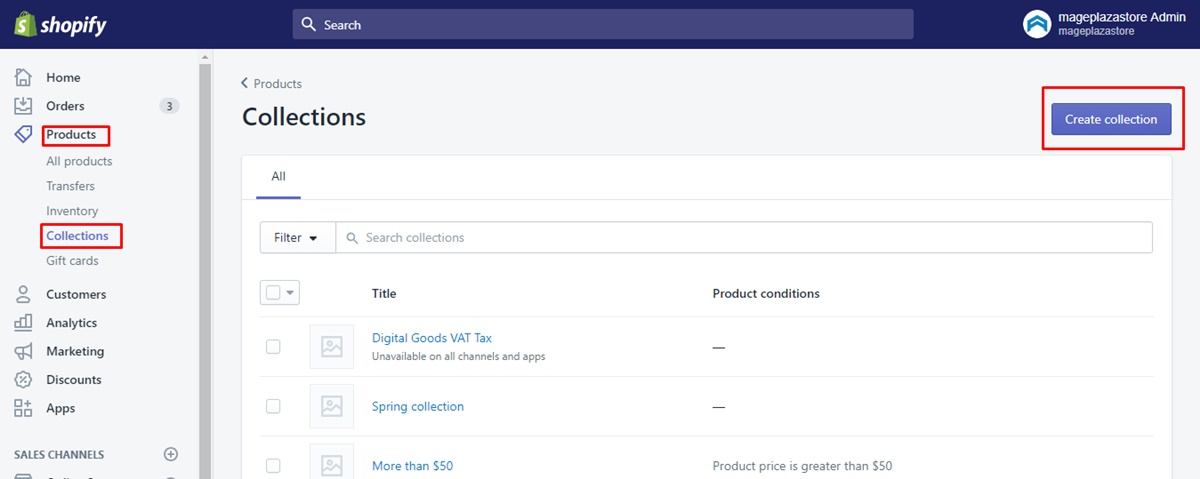Click the Customers person icon
The height and width of the screenshot is (479, 1200).
point(23,294)
